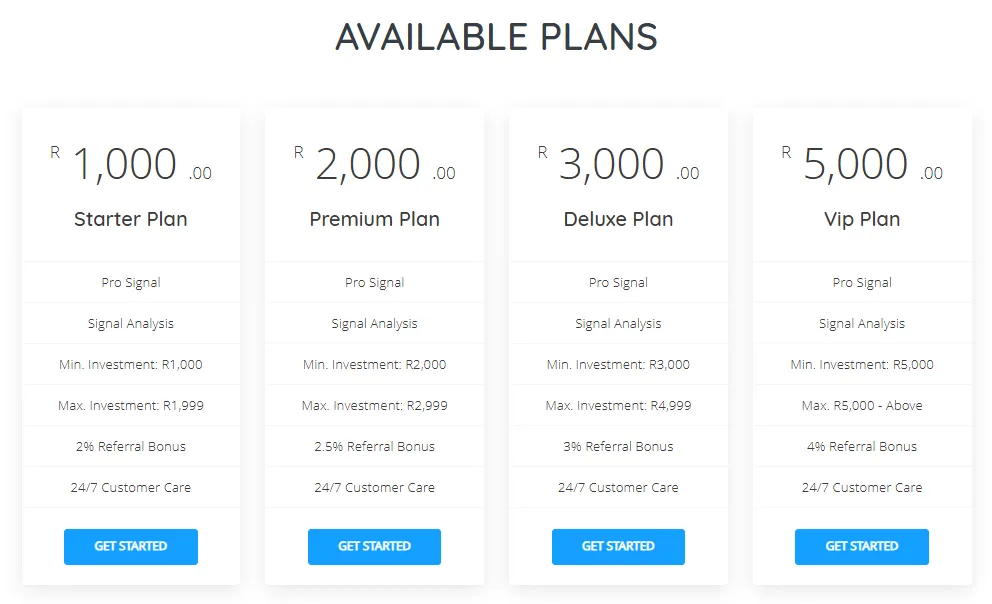Click the R 5,000.00 price
The image size is (992, 604).
862,165
